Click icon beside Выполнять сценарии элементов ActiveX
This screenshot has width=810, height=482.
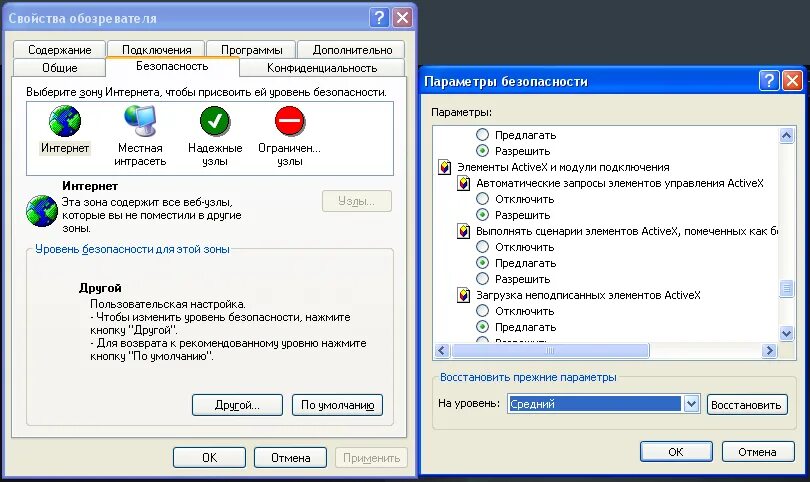click(464, 231)
